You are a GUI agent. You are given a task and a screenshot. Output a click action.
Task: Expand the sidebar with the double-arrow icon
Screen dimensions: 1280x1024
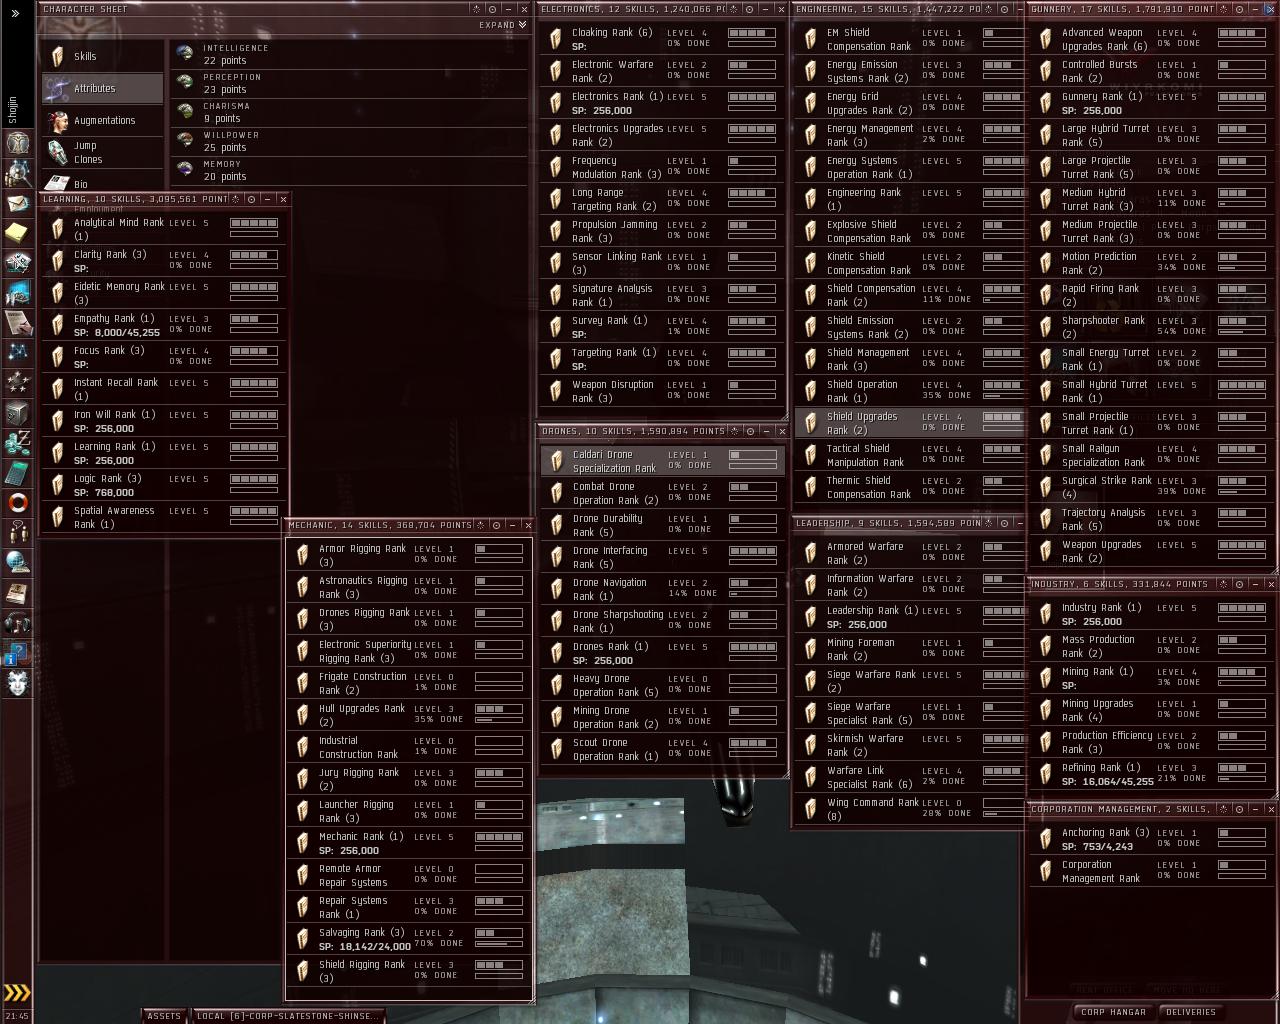click(15, 13)
